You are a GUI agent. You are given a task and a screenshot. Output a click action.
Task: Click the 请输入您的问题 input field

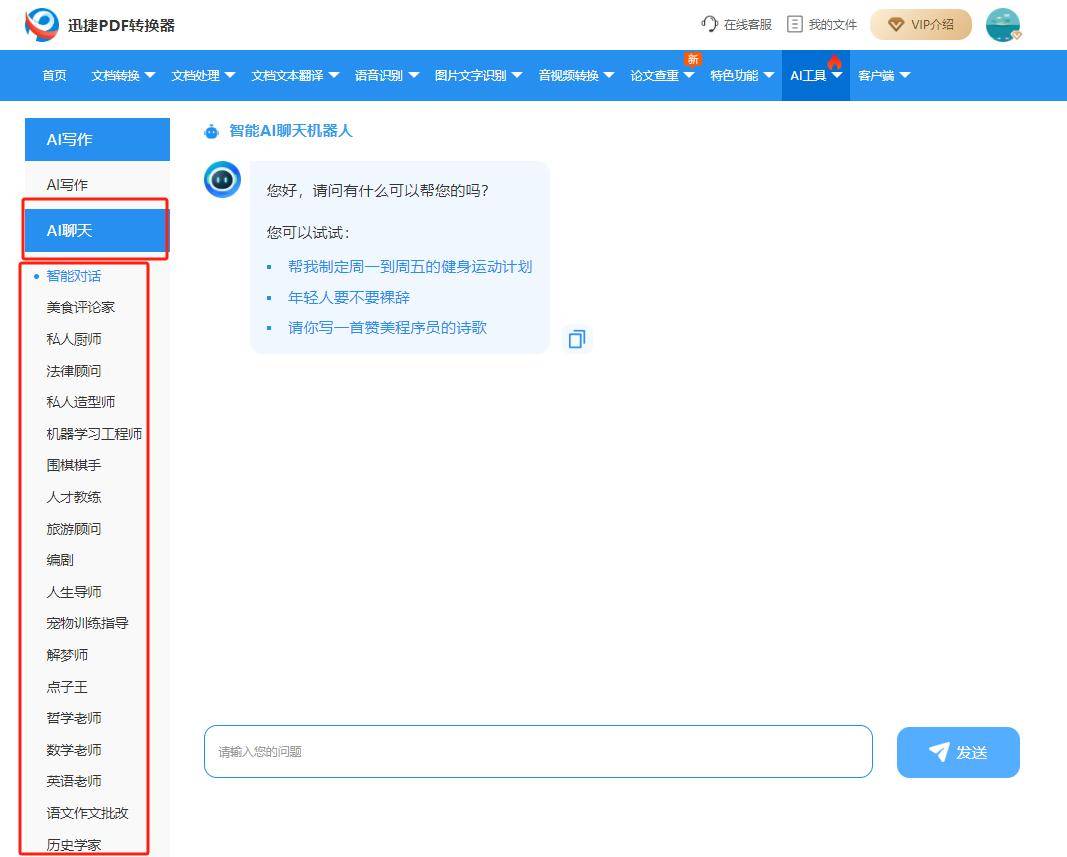click(x=538, y=752)
